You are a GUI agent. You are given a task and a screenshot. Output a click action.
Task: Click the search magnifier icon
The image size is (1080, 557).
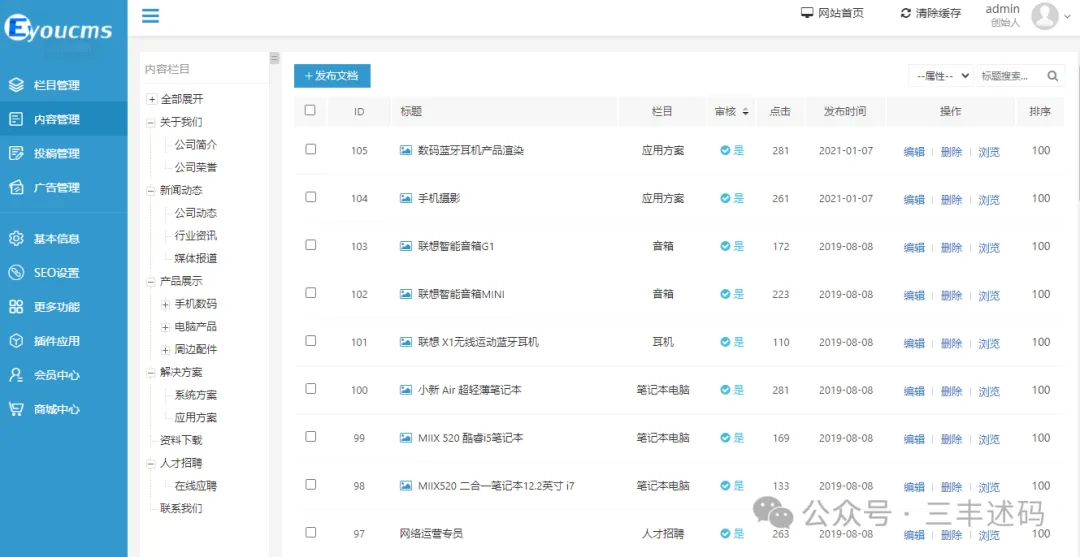point(1052,76)
